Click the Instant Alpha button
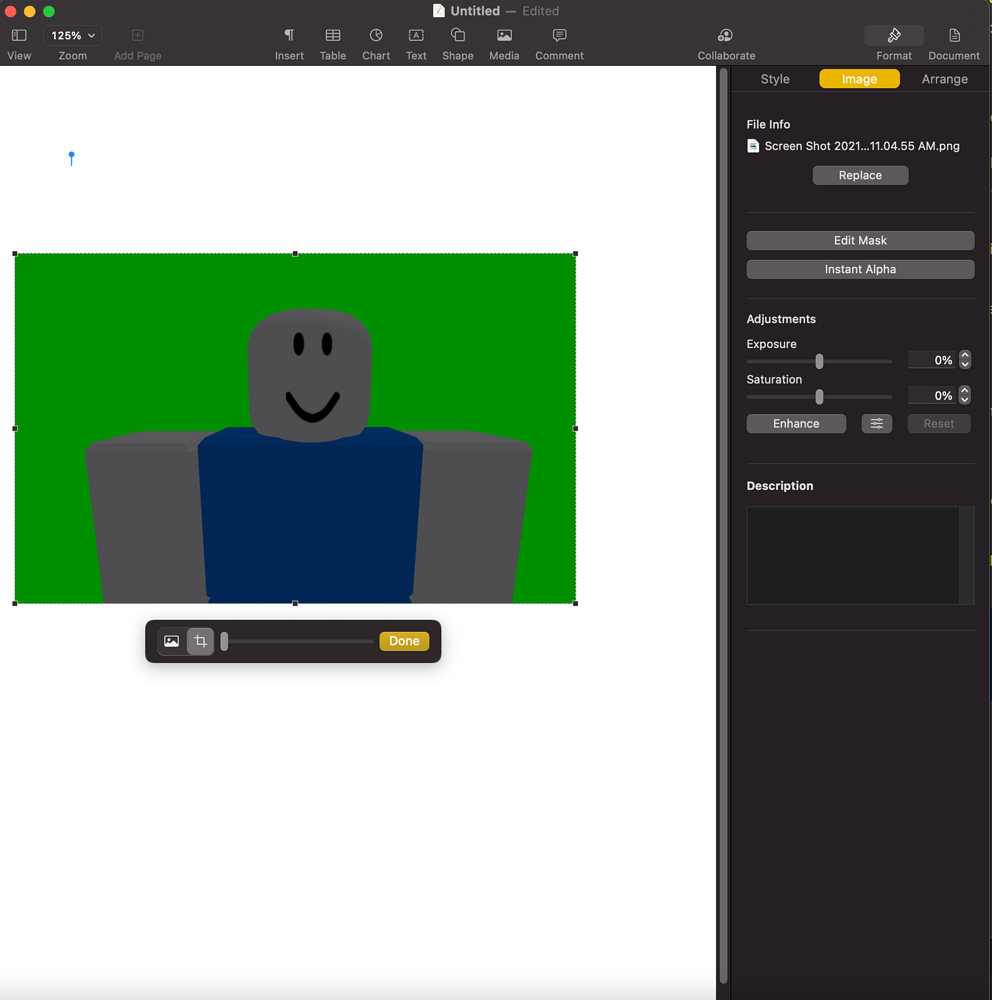Viewport: 992px width, 1000px height. click(x=859, y=269)
